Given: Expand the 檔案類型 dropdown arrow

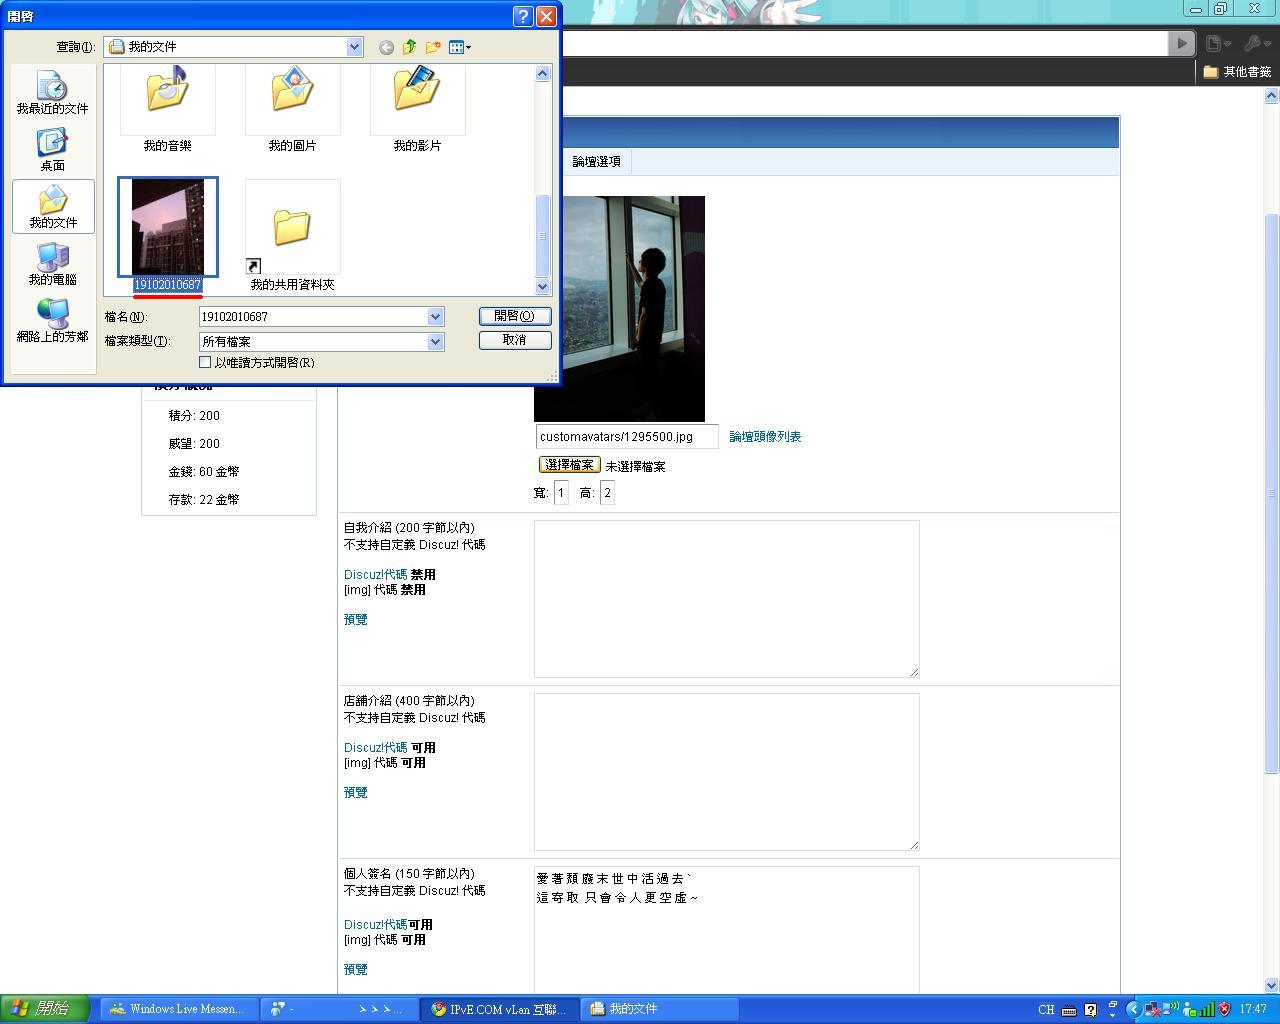Looking at the screenshot, I should click(435, 342).
